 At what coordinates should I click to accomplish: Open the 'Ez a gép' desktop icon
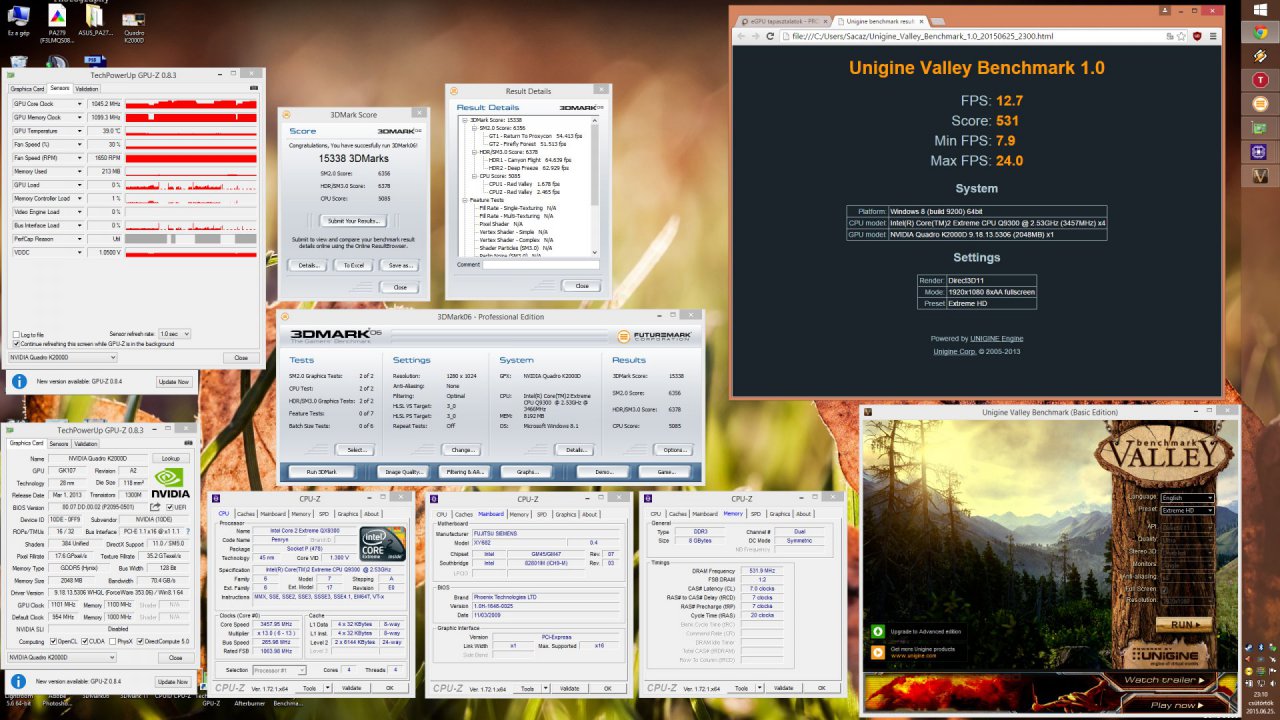(x=19, y=20)
